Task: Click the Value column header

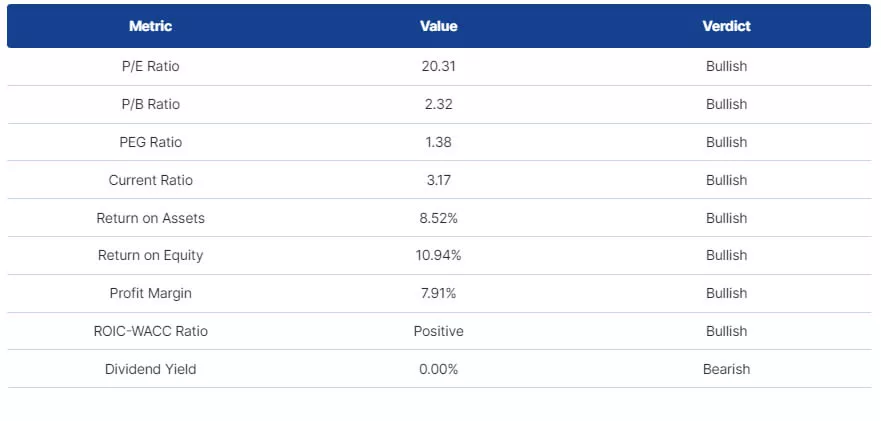Action: pos(438,26)
